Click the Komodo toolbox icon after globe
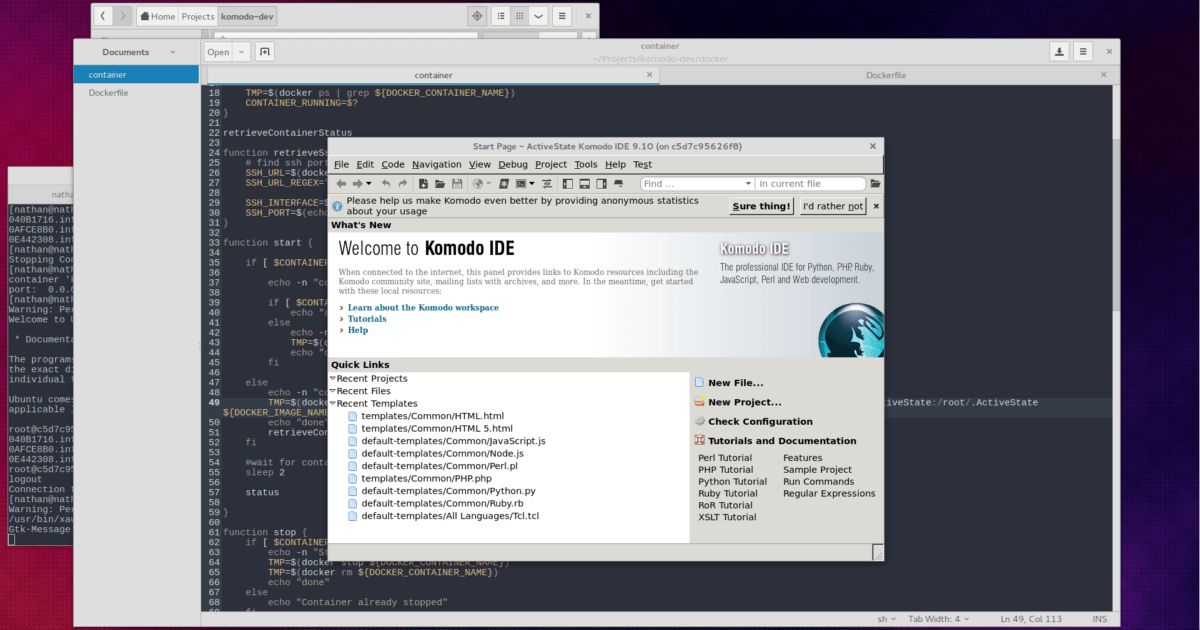Screen dimensions: 1200x630 pyautogui.click(x=505, y=184)
